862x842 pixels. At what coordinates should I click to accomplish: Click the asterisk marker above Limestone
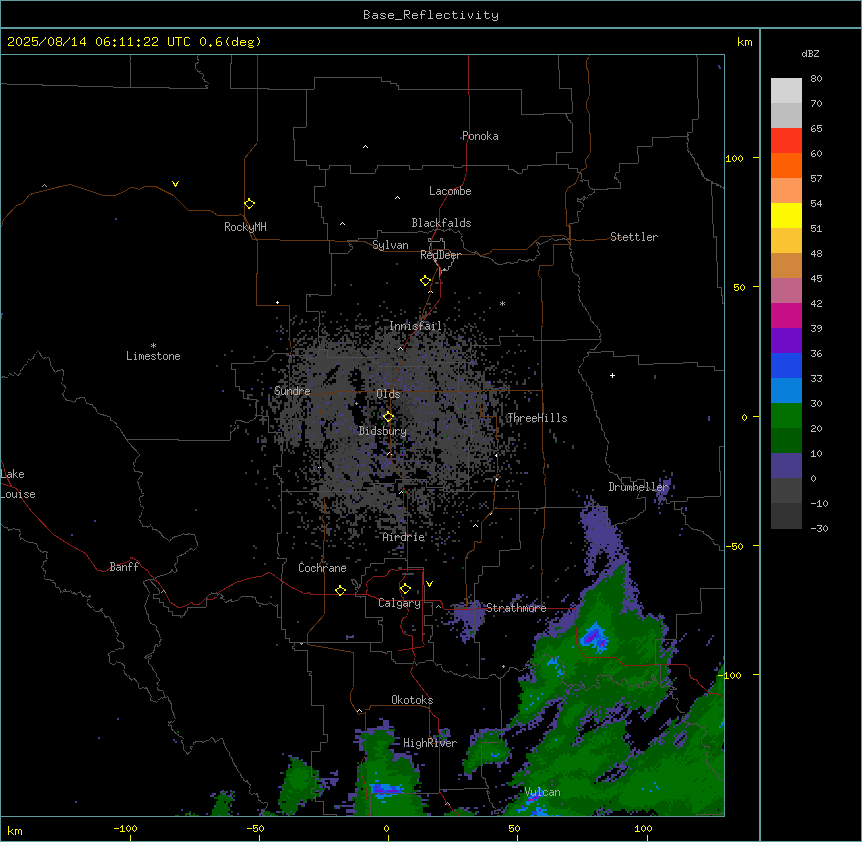click(153, 345)
